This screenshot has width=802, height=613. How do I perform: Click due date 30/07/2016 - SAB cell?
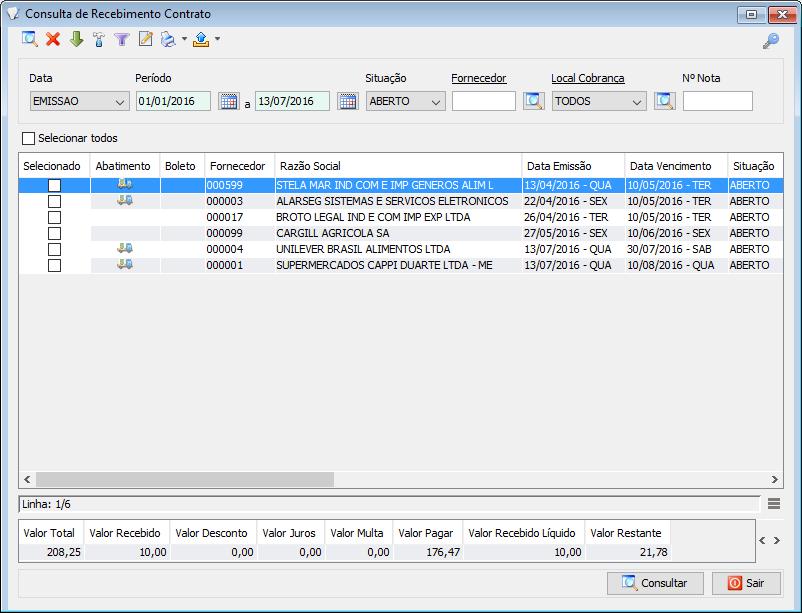pos(676,249)
